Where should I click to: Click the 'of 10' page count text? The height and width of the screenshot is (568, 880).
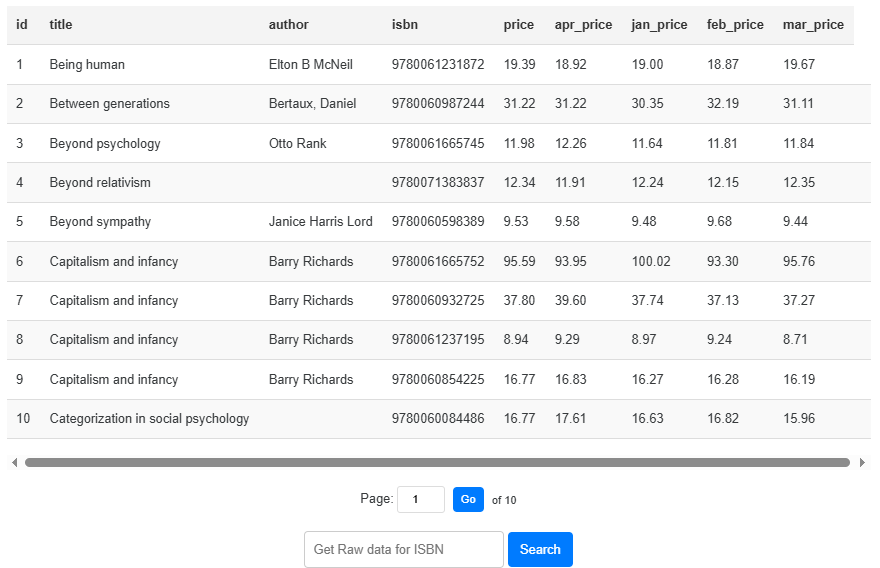pyautogui.click(x=504, y=500)
